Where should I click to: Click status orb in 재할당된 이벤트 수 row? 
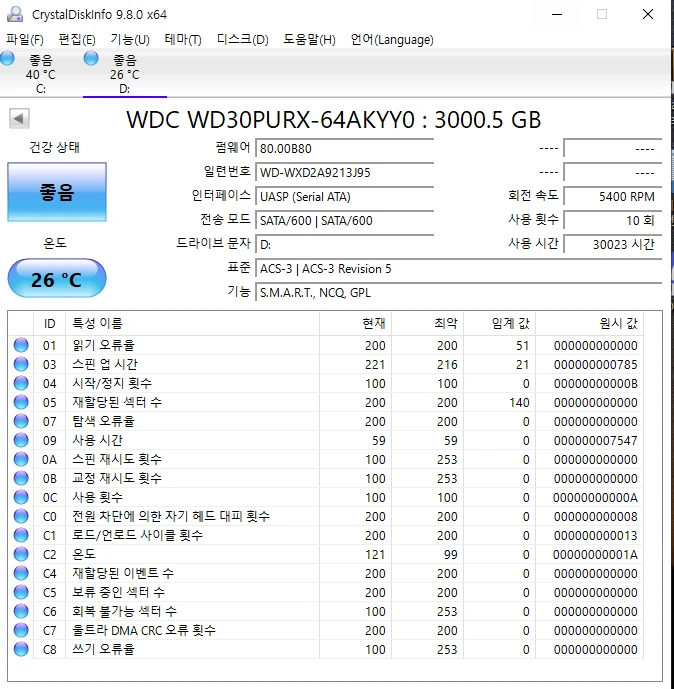click(x=21, y=573)
